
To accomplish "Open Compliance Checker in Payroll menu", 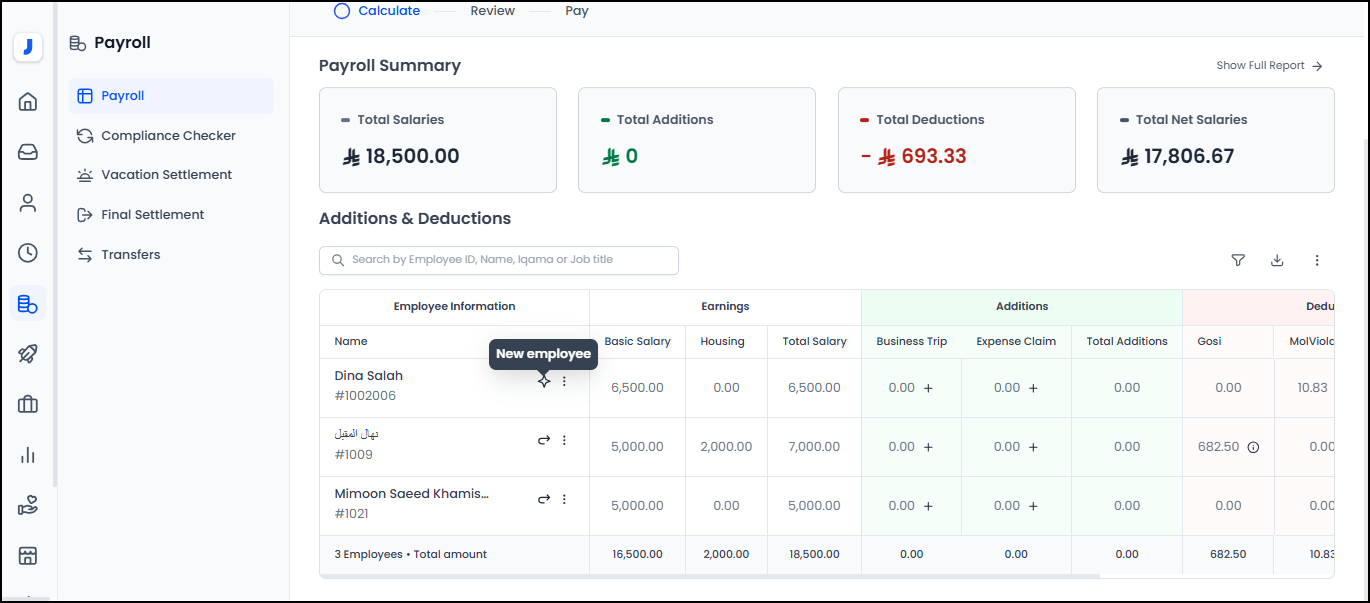I will click(168, 136).
